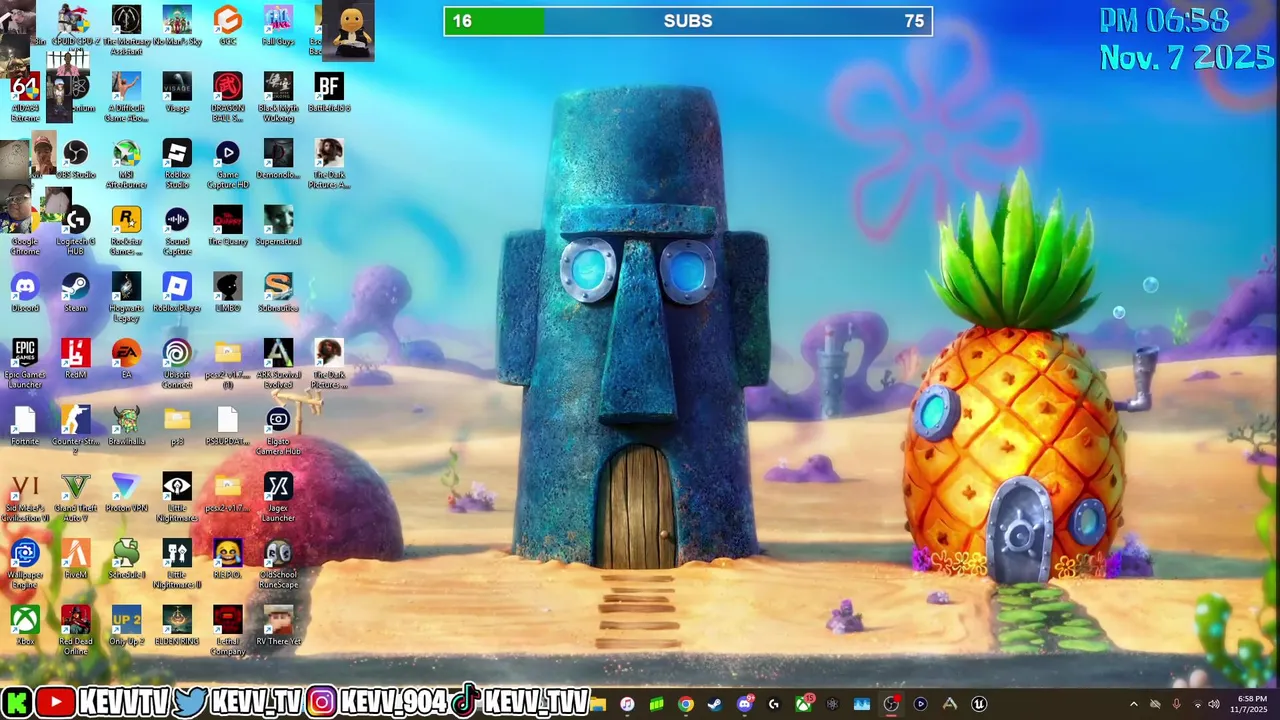Select the CPUID CPU-Z desktop shortcut
This screenshot has width=1280, height=720.
tap(75, 28)
